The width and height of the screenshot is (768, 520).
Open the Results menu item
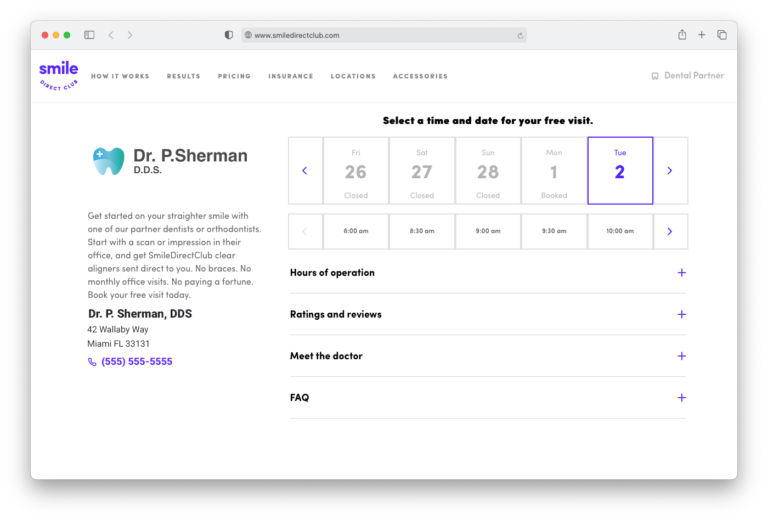tap(184, 76)
